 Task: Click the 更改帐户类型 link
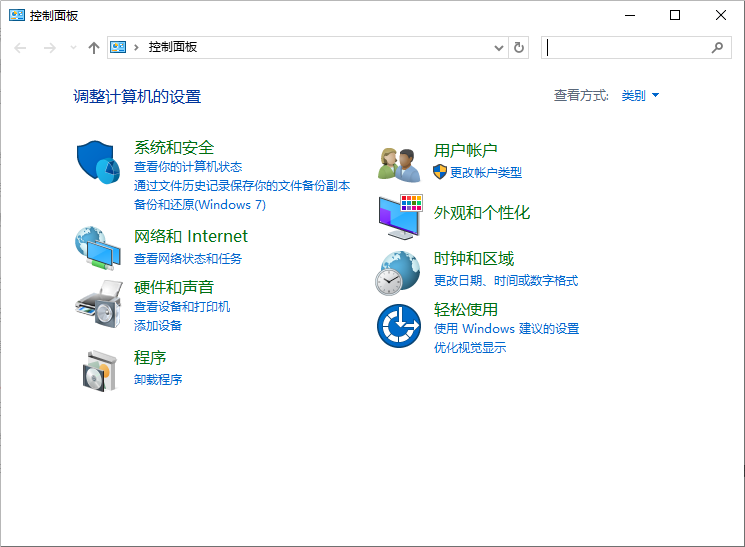485,172
